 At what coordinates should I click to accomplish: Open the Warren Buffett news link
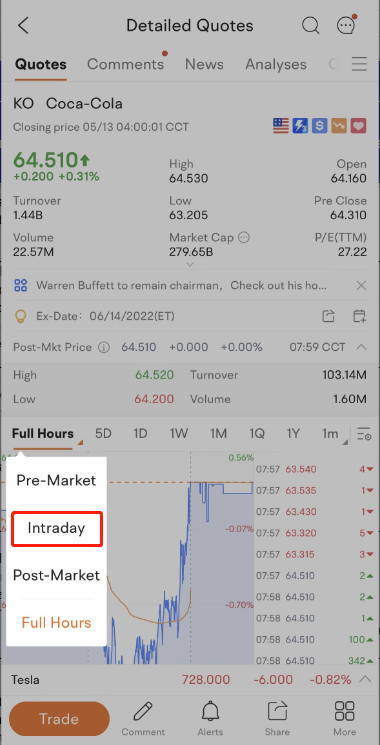[181, 286]
